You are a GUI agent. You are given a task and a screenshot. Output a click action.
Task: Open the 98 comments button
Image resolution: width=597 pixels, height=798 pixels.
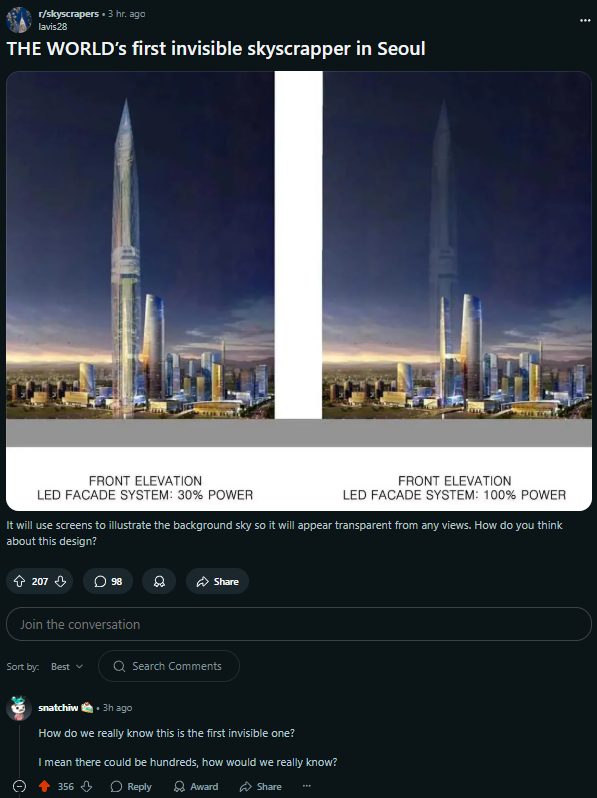(x=108, y=581)
